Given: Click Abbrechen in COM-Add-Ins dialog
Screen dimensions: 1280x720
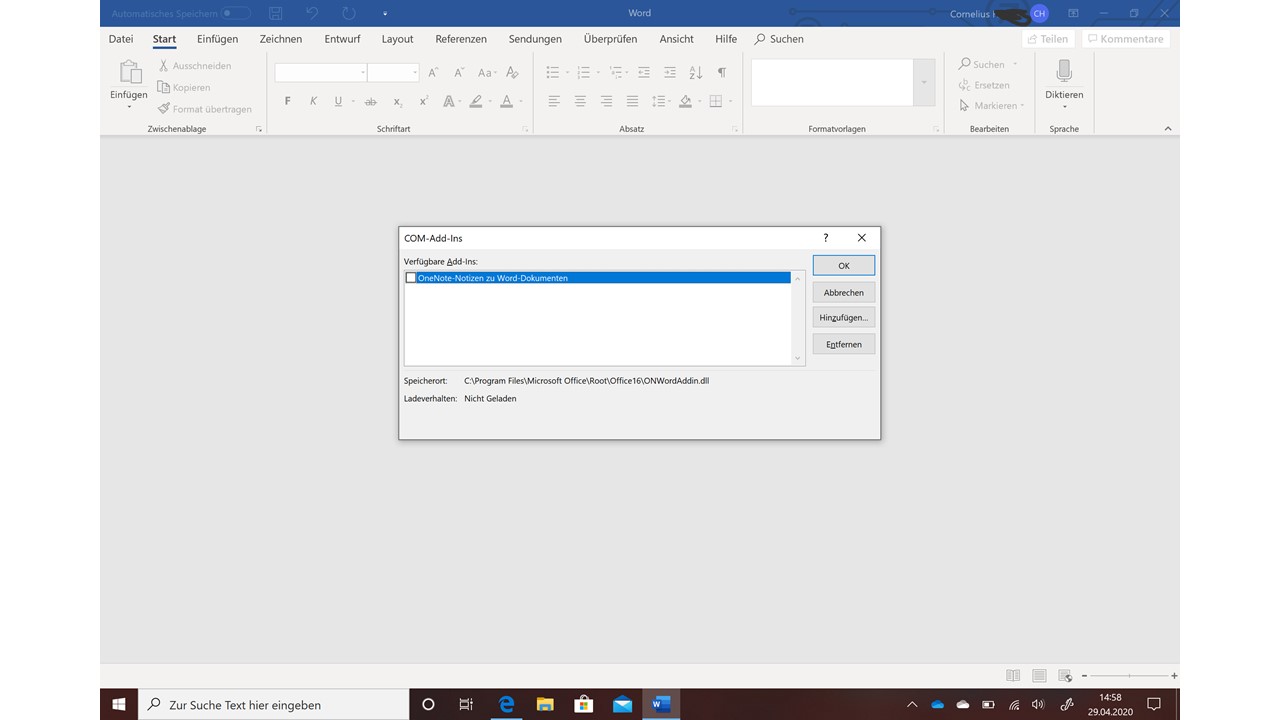Looking at the screenshot, I should [x=844, y=292].
